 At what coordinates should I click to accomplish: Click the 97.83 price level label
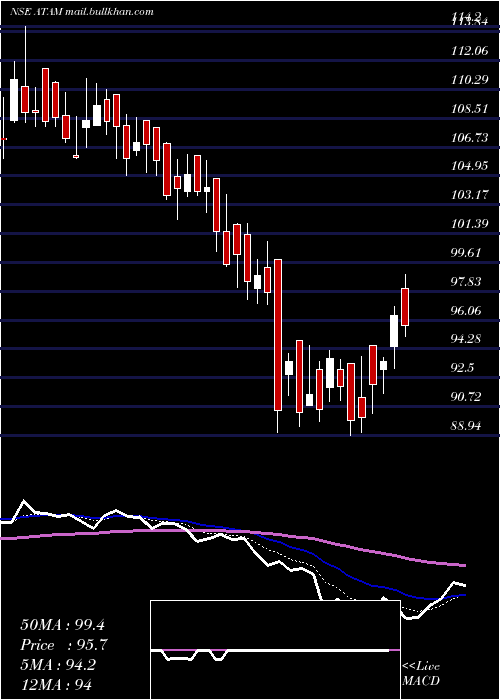point(467,282)
